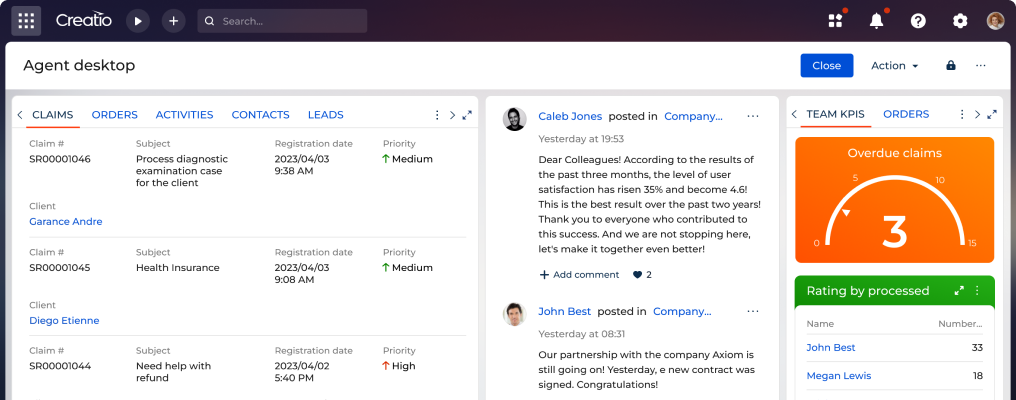This screenshot has width=1016, height=400.
Task: Click the blue Close button
Action: click(826, 66)
